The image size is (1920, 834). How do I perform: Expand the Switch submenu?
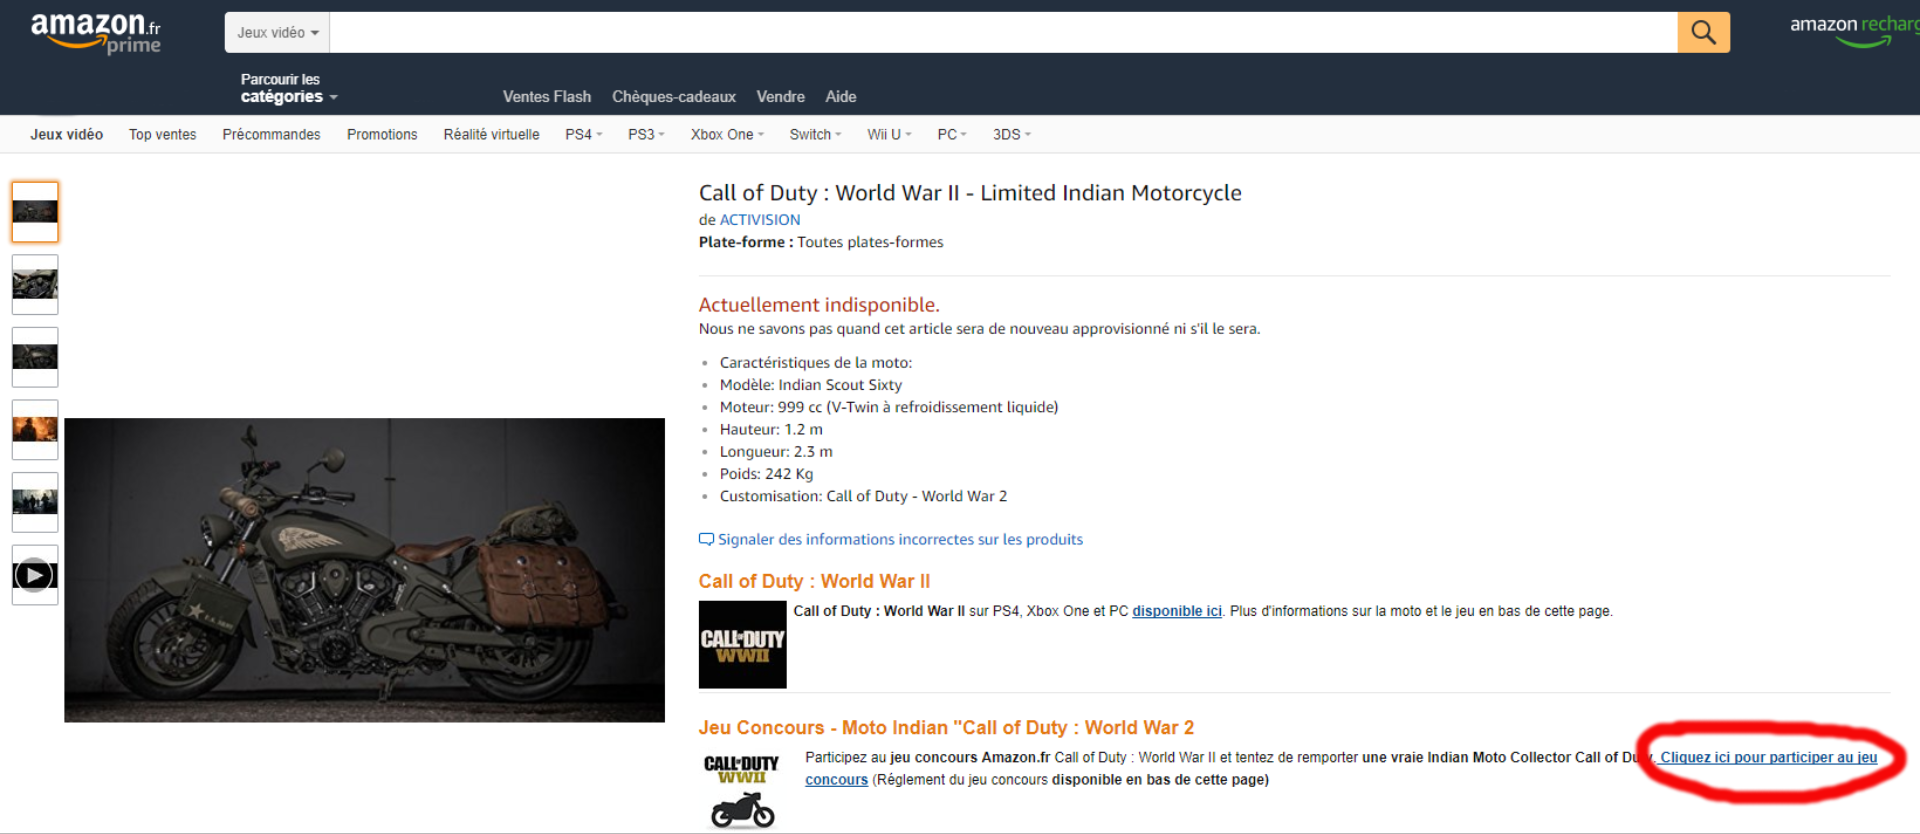coord(815,134)
